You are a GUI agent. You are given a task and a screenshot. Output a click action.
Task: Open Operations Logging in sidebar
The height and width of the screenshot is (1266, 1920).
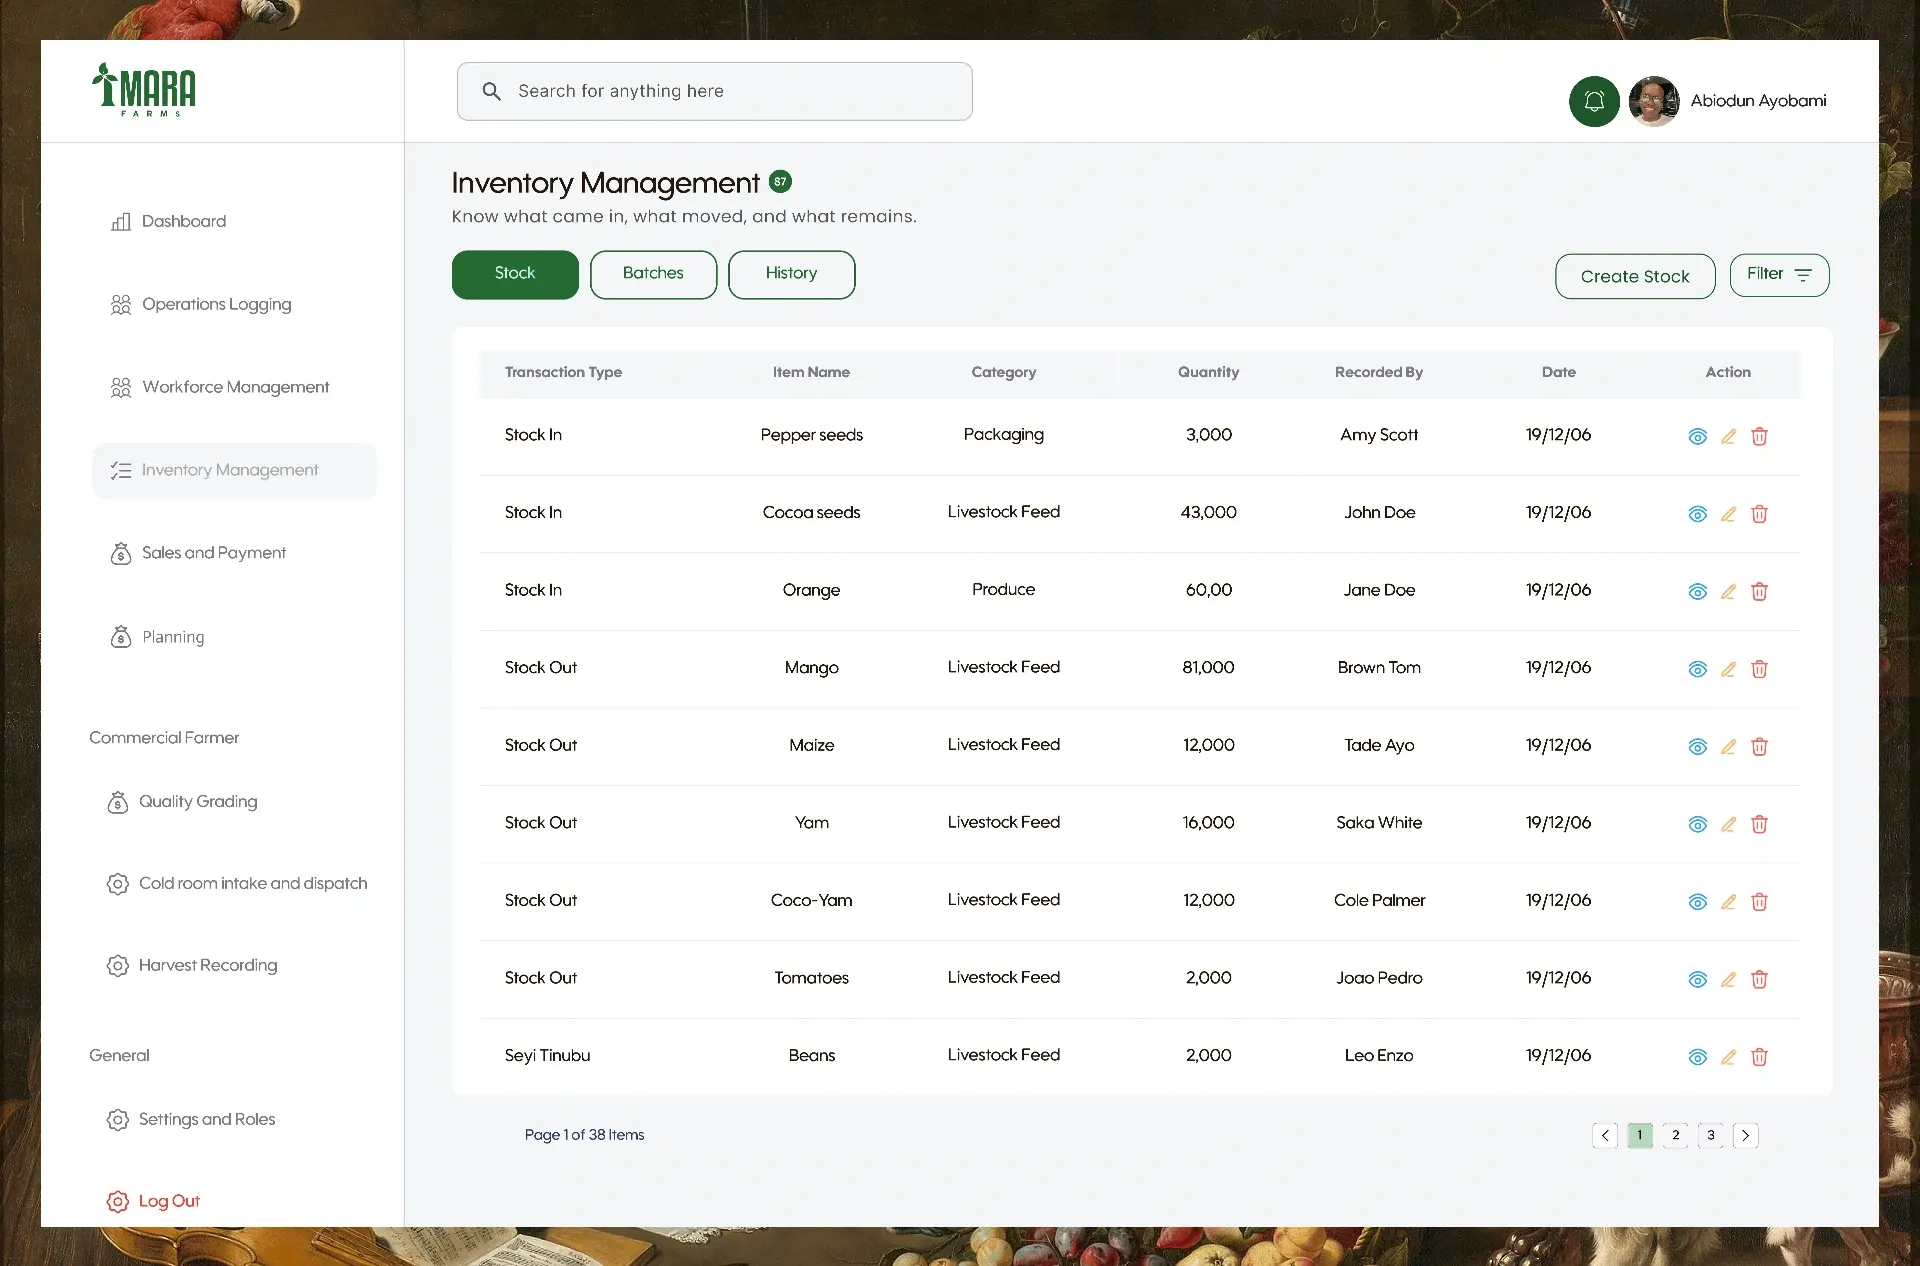click(x=201, y=304)
